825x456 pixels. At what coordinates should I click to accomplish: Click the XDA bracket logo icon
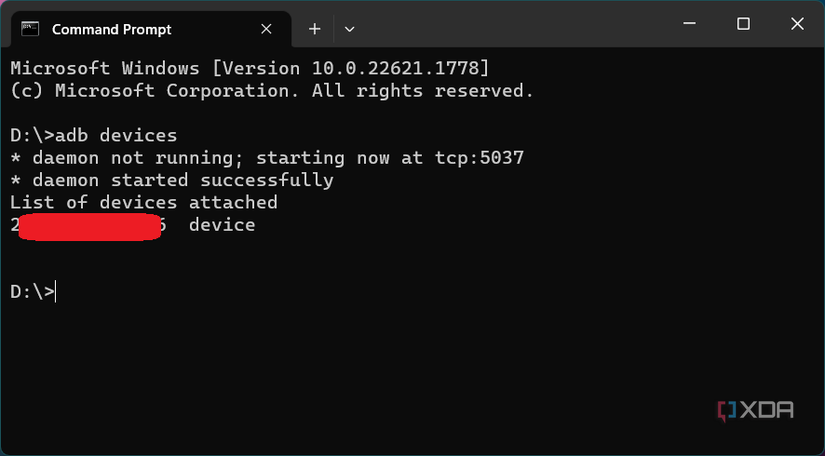click(727, 411)
